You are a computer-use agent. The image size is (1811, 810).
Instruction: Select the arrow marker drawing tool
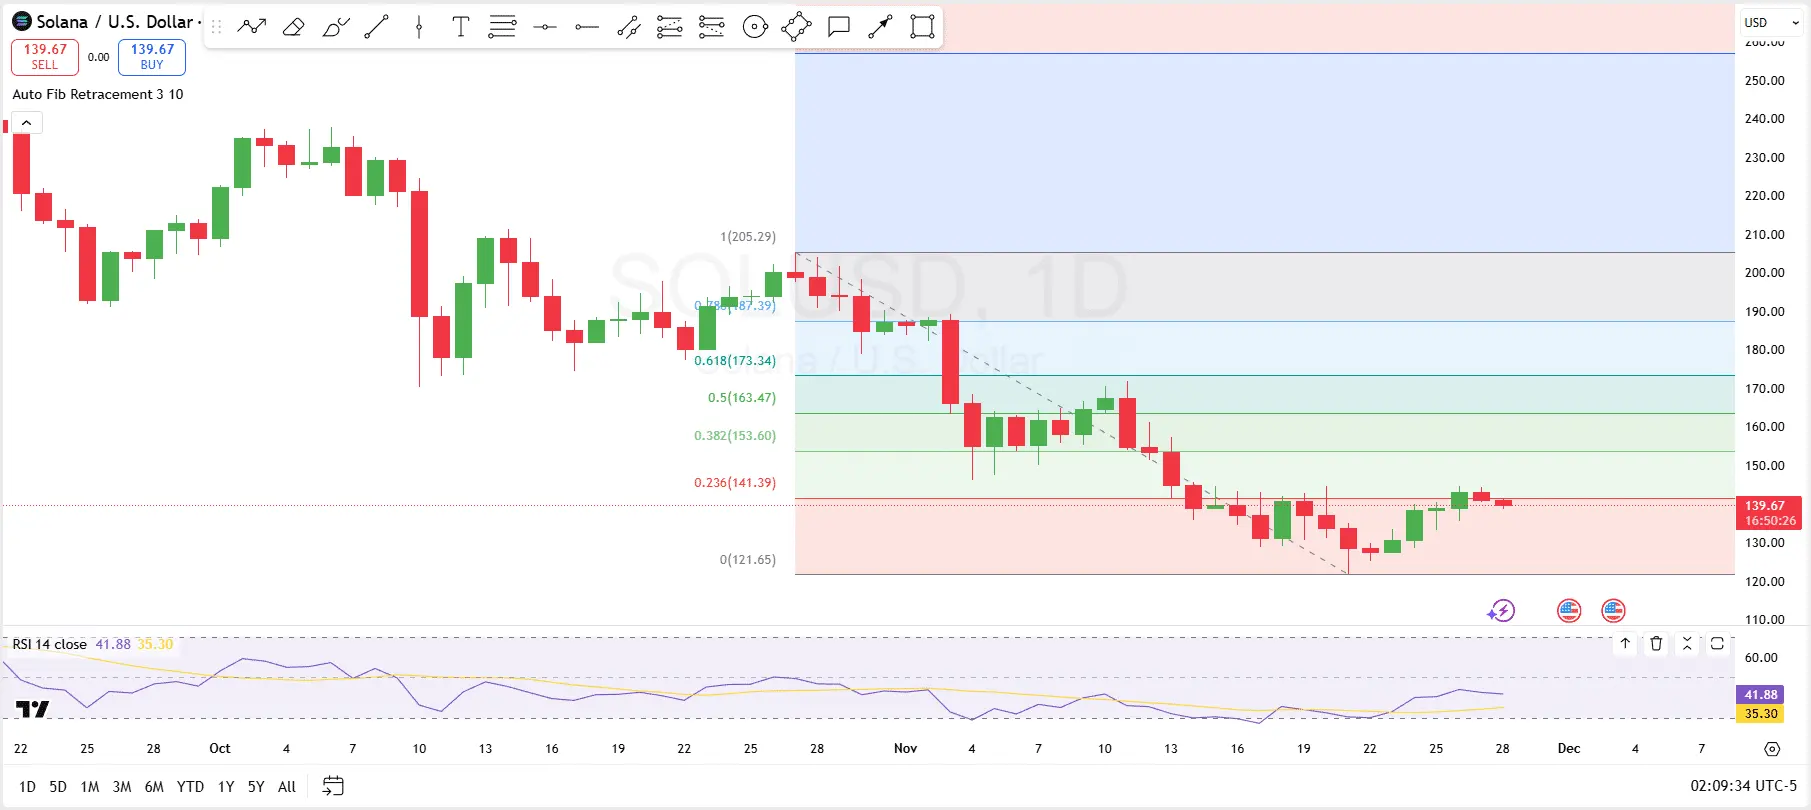(x=880, y=27)
